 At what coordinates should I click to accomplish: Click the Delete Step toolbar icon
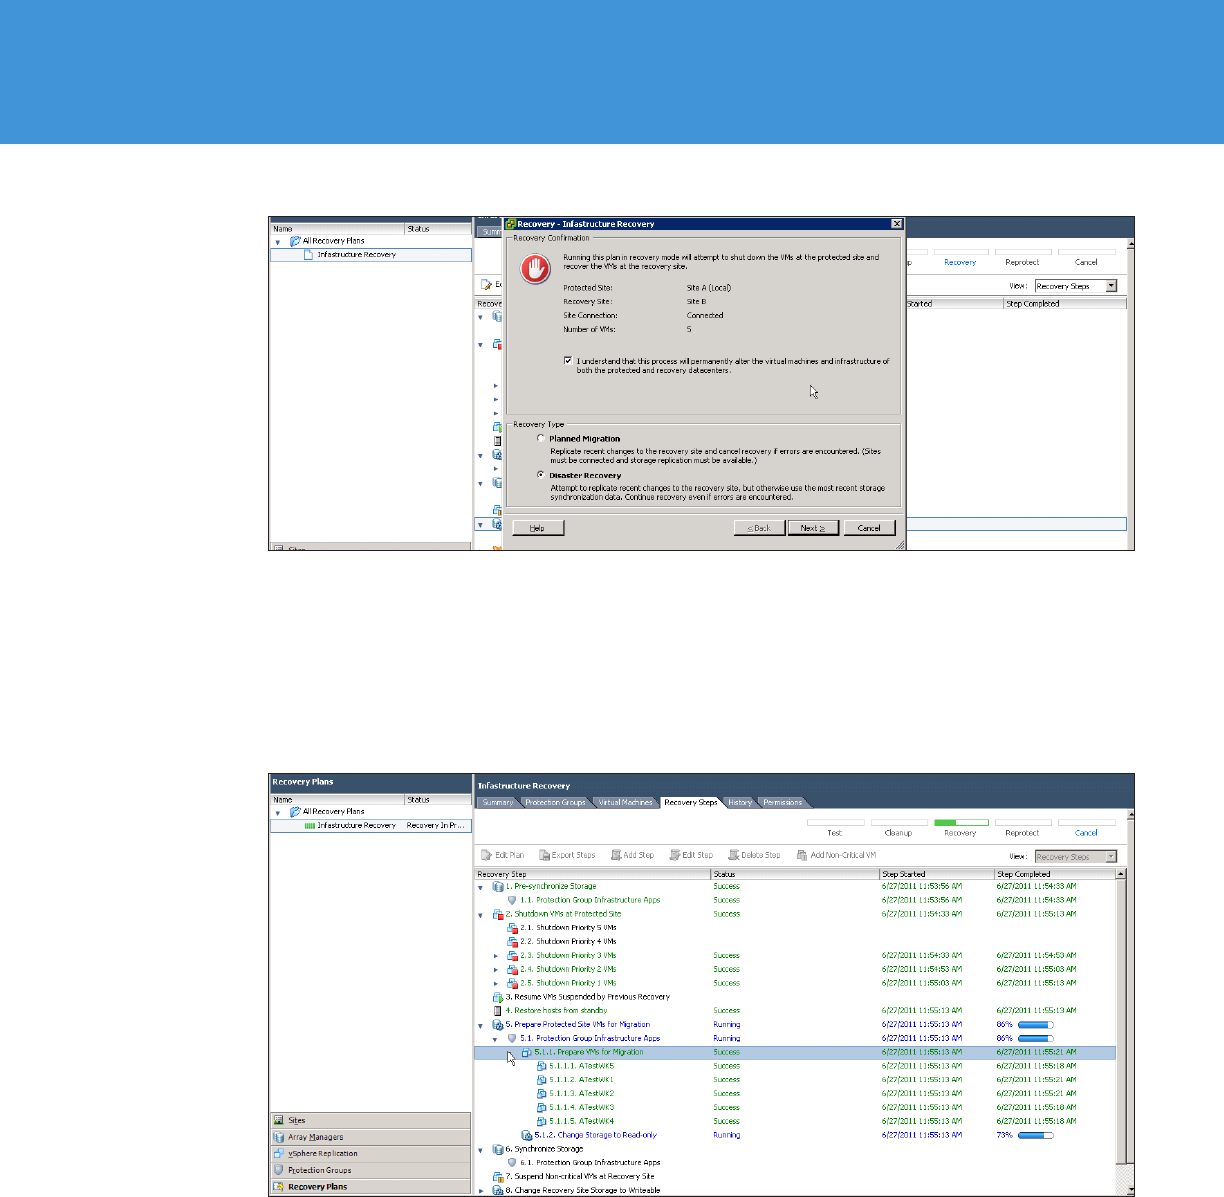pyautogui.click(x=733, y=855)
